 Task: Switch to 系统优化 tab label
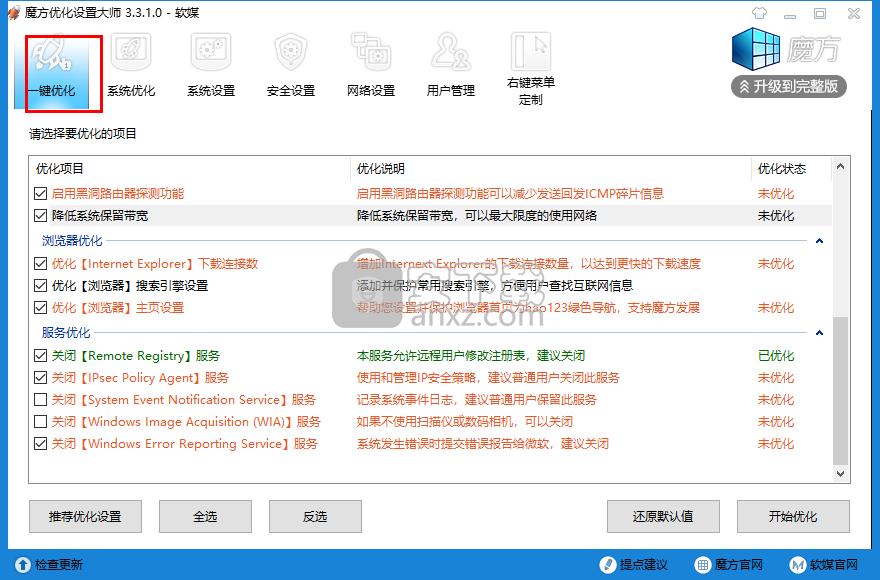point(131,91)
